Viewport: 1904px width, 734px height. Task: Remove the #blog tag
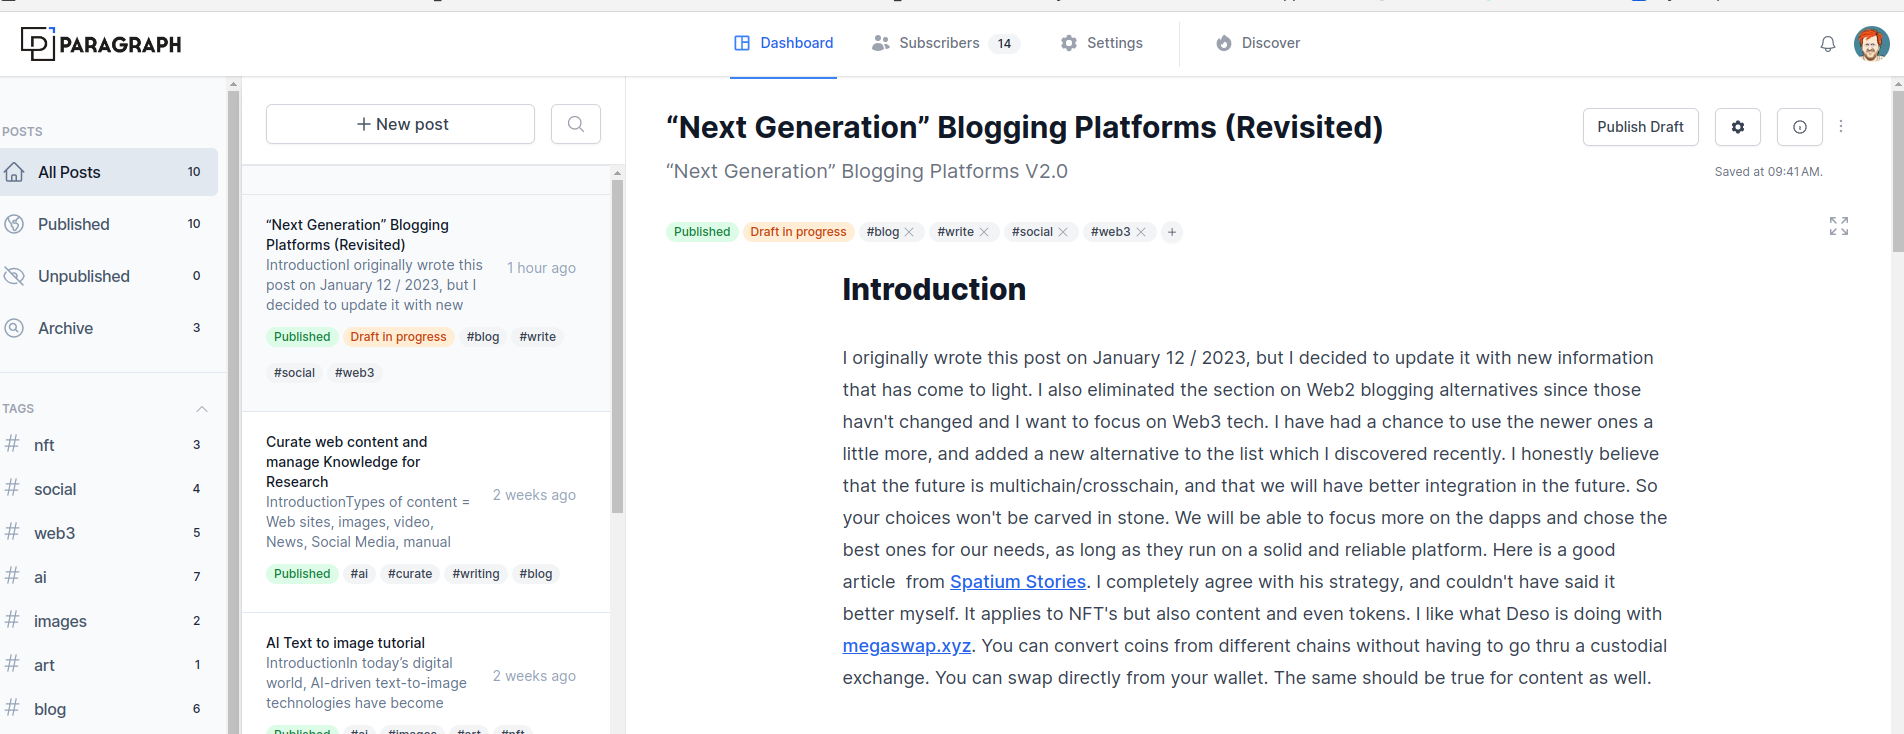click(909, 232)
